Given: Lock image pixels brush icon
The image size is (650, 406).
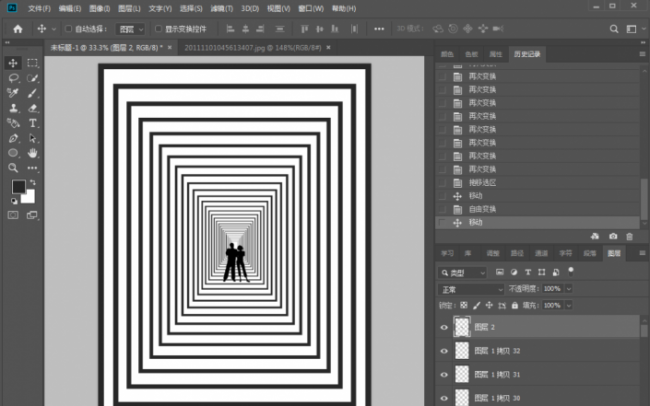Looking at the screenshot, I should pos(477,306).
